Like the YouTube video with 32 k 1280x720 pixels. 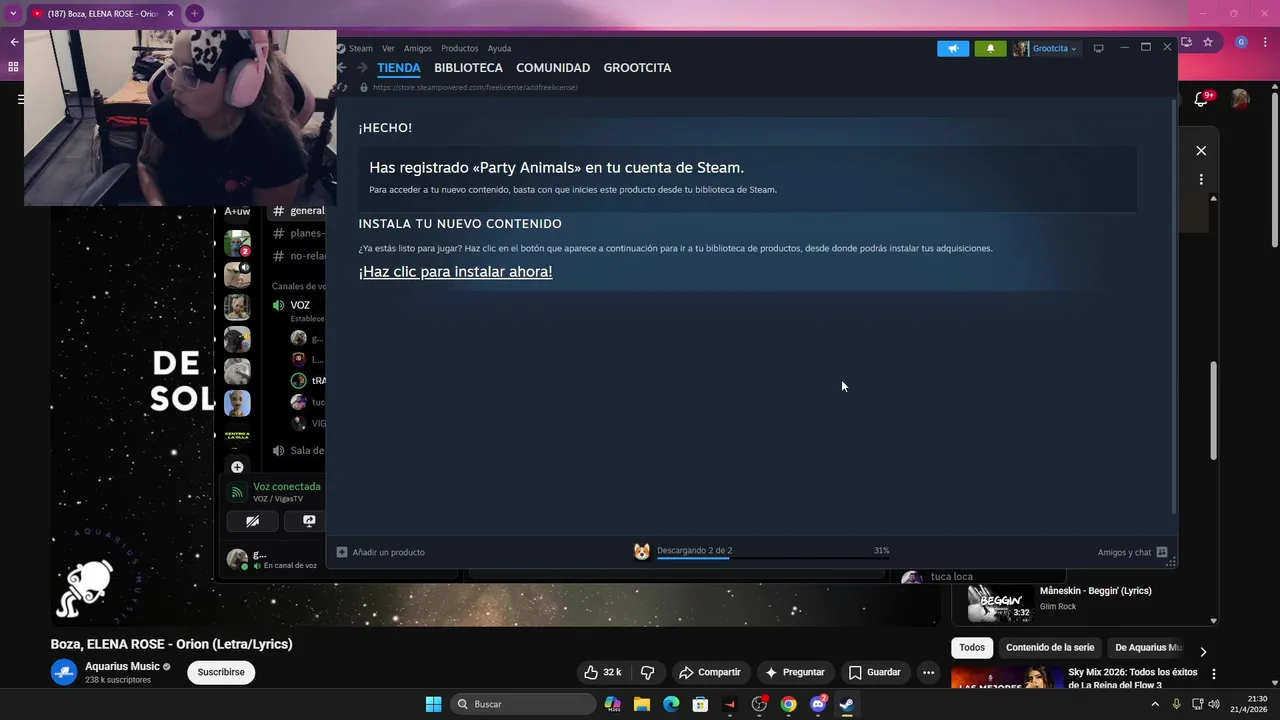pyautogui.click(x=603, y=672)
